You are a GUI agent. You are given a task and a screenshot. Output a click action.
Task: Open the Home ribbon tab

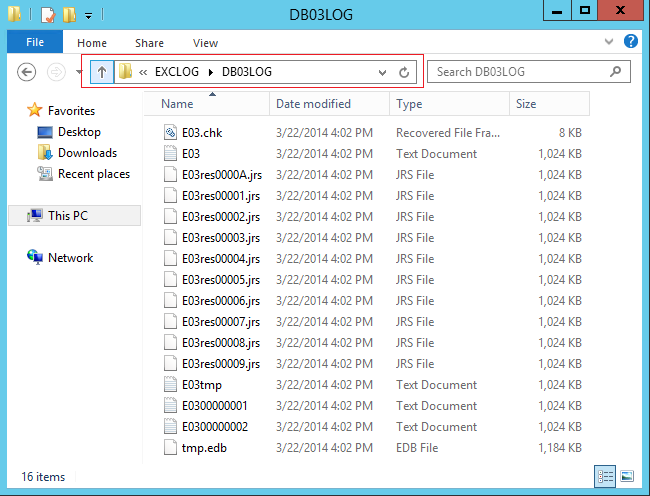pos(92,43)
